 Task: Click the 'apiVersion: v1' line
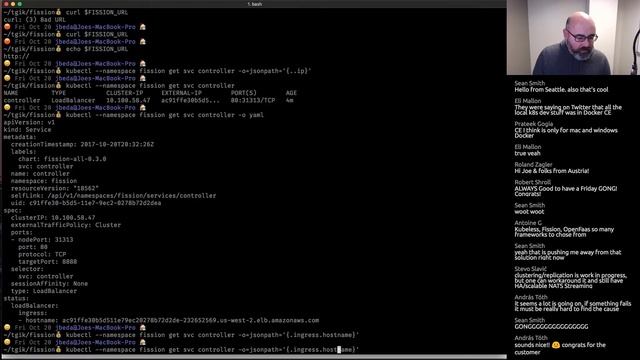click(x=29, y=122)
